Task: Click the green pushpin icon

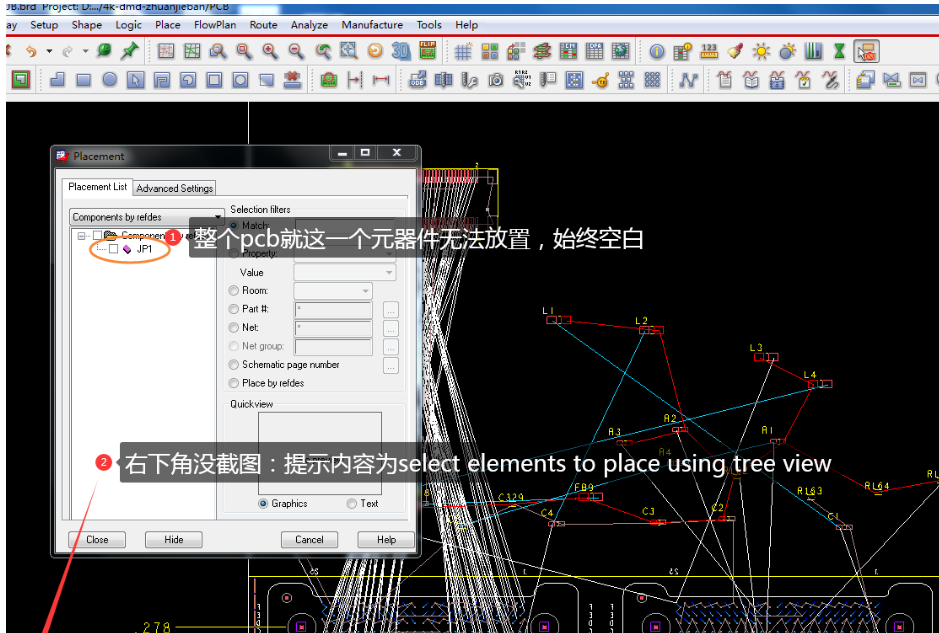Action: [x=129, y=51]
